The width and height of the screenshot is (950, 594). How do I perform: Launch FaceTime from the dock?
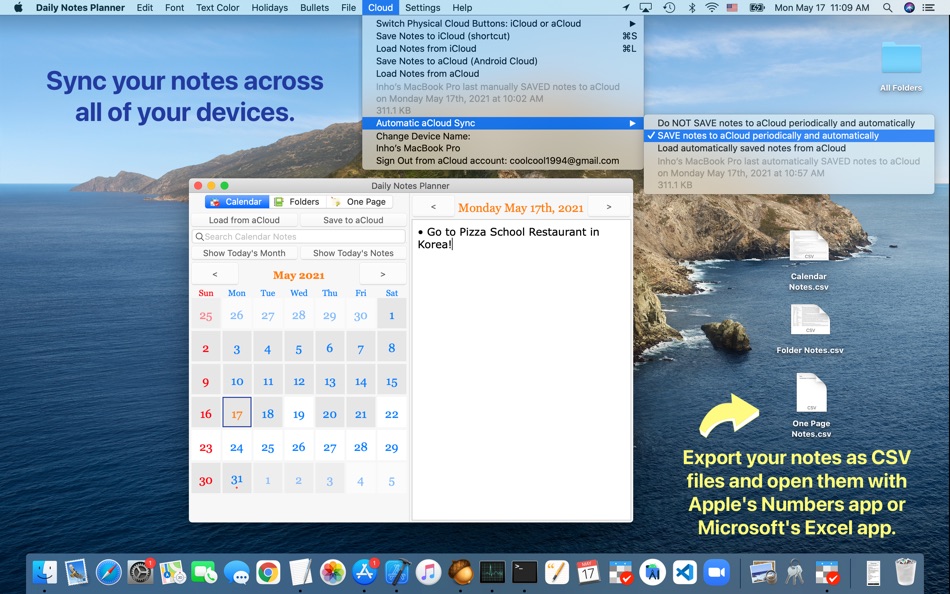(x=204, y=572)
